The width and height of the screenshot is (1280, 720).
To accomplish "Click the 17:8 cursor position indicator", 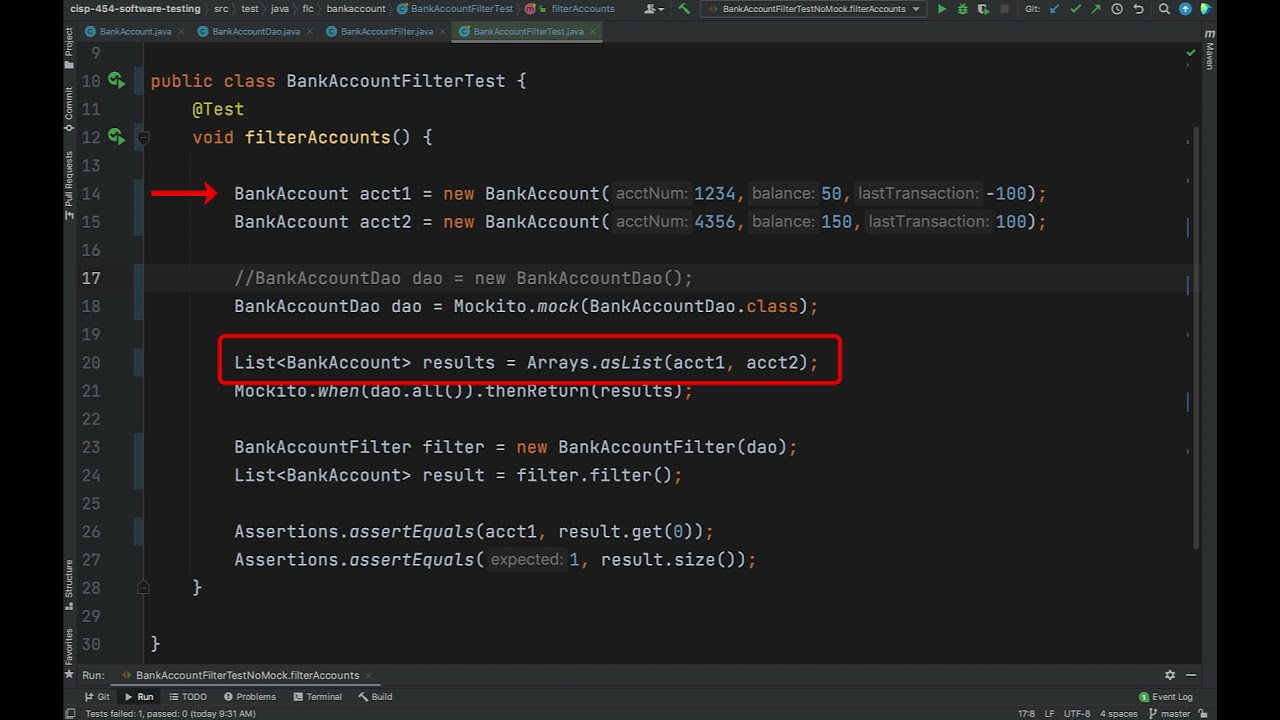I will coord(1026,714).
